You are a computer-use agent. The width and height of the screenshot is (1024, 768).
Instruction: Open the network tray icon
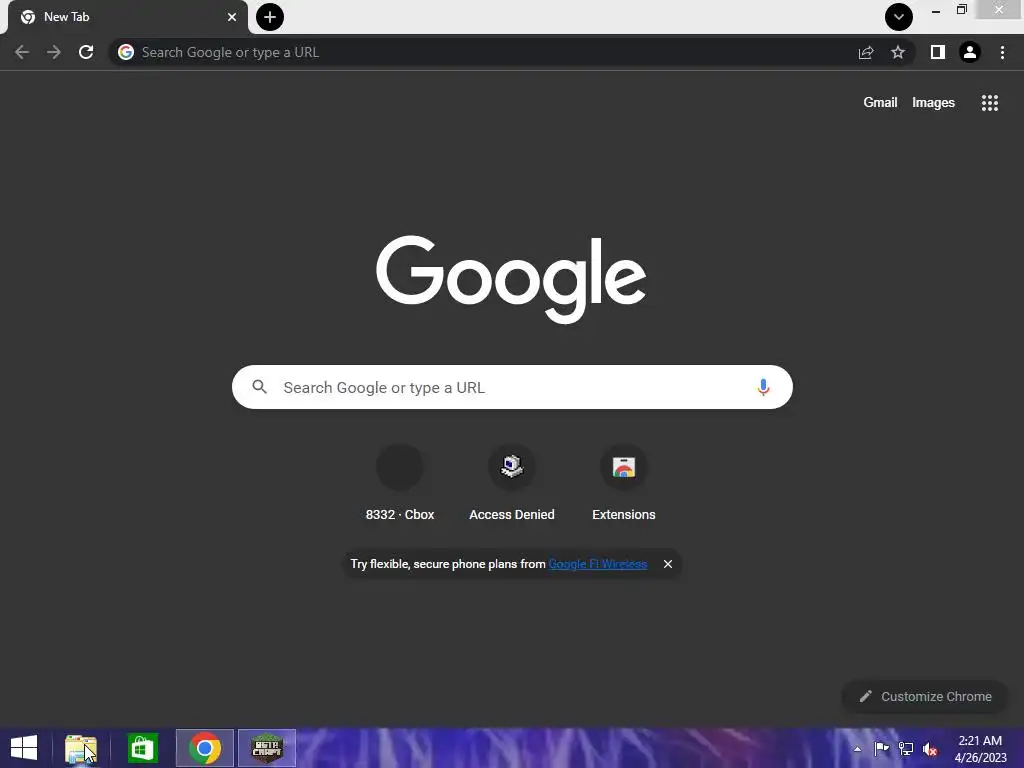(x=906, y=749)
